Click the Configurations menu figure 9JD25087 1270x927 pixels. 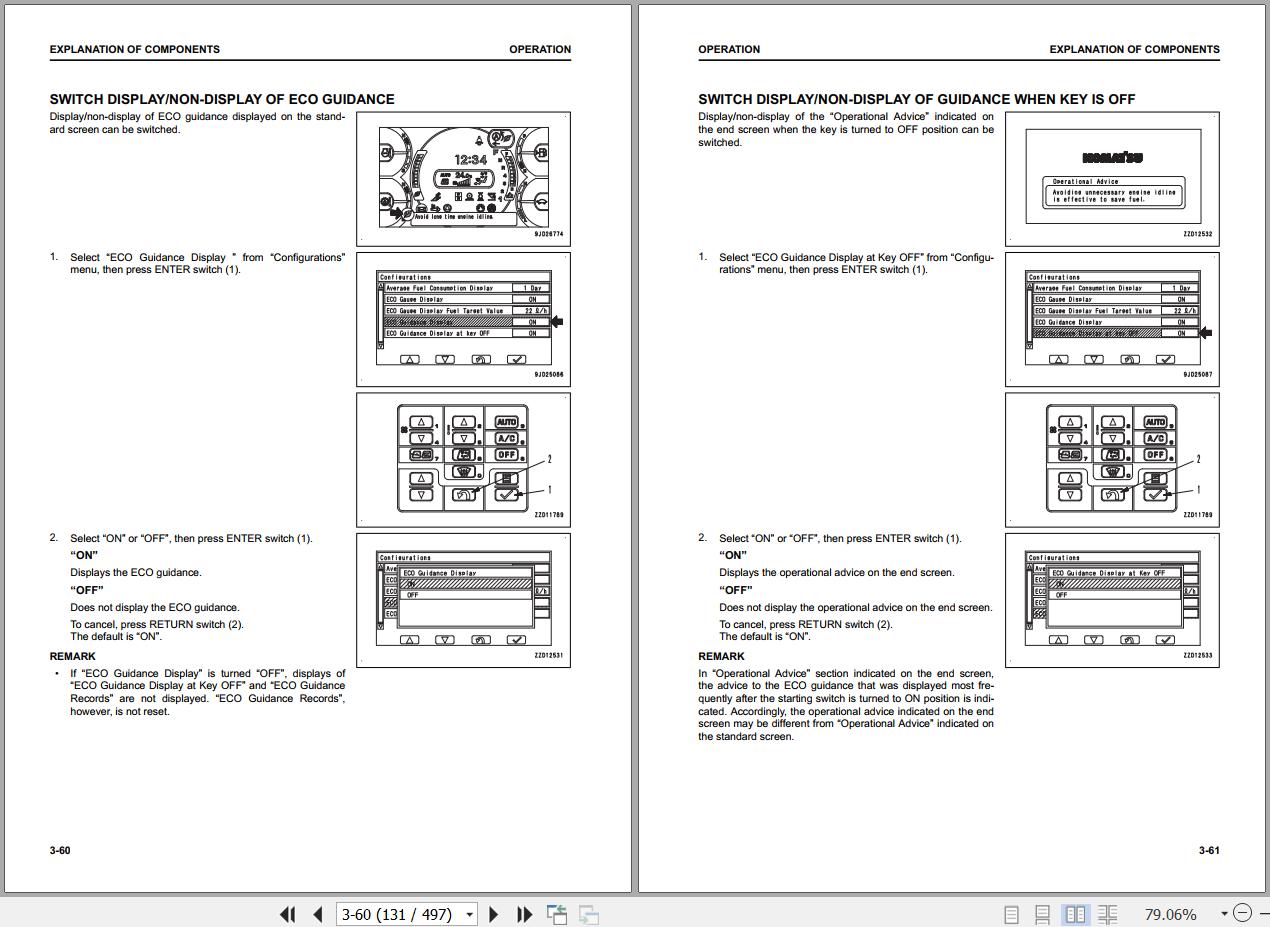pyautogui.click(x=1112, y=319)
